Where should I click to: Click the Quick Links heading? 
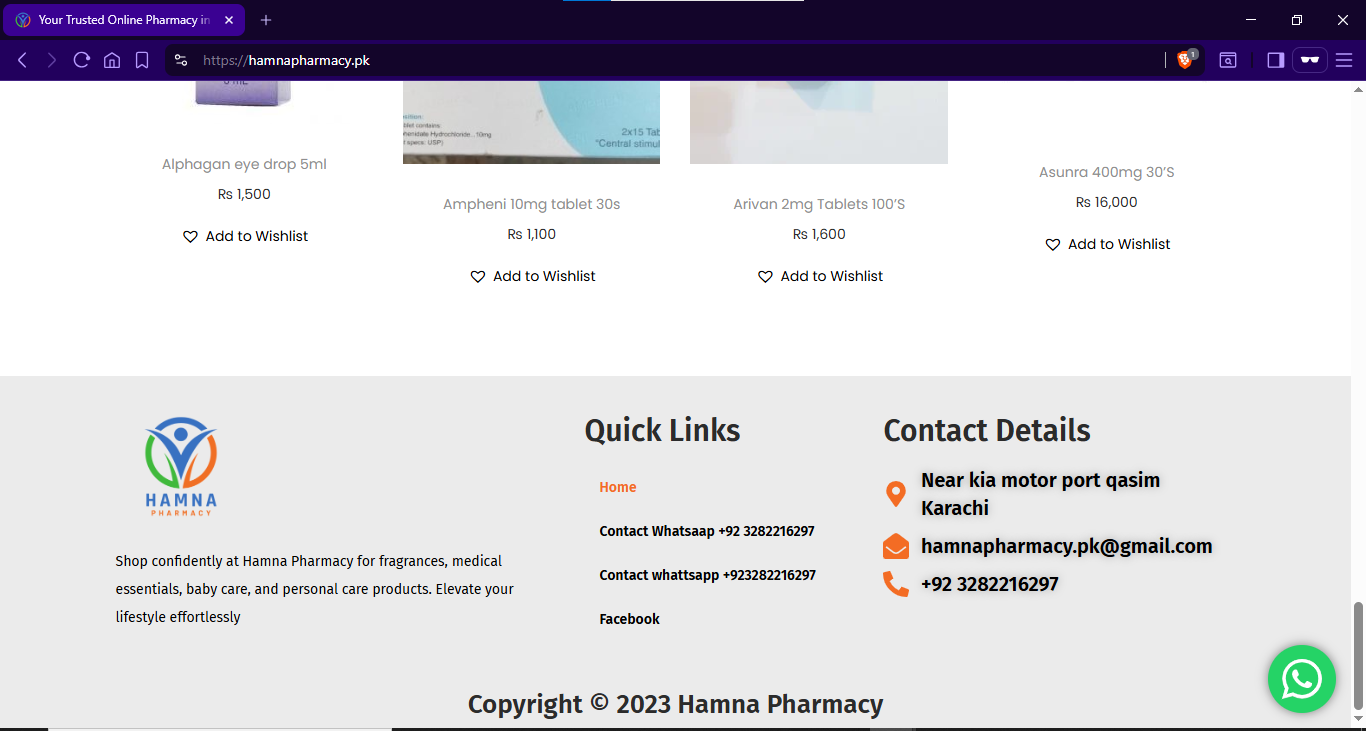click(663, 430)
